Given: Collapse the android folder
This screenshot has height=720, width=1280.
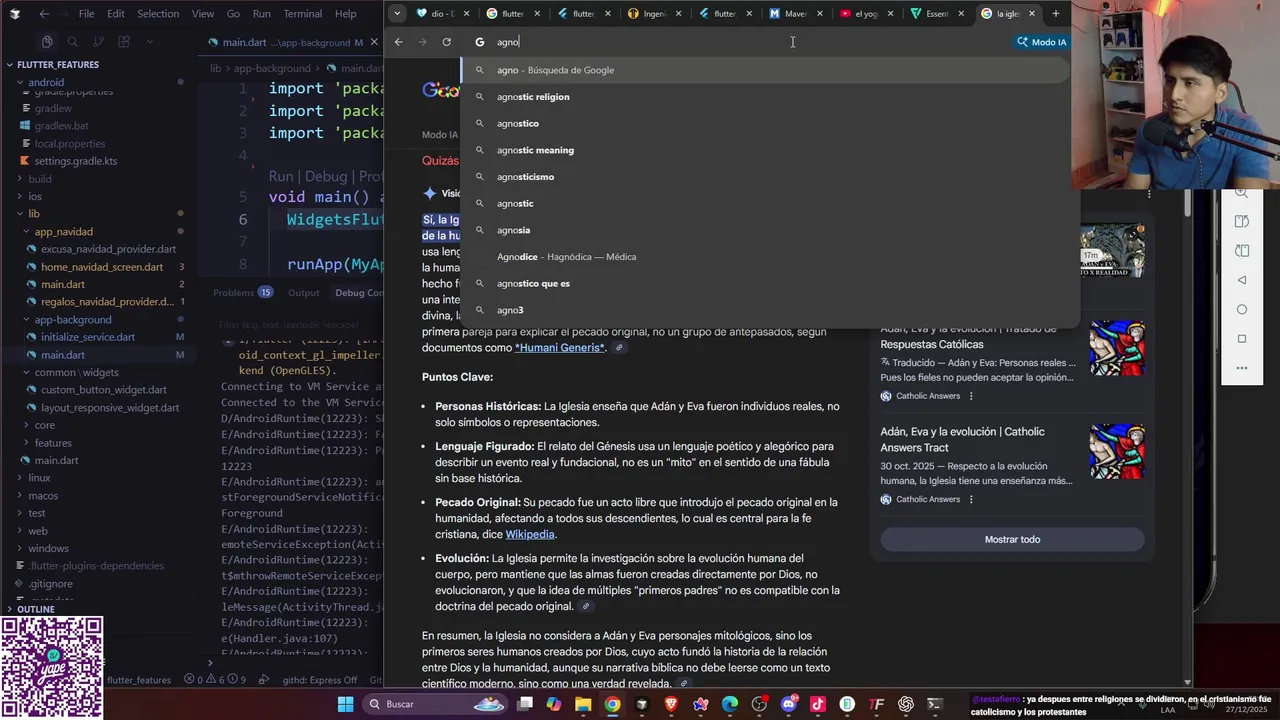Looking at the screenshot, I should point(45,82).
